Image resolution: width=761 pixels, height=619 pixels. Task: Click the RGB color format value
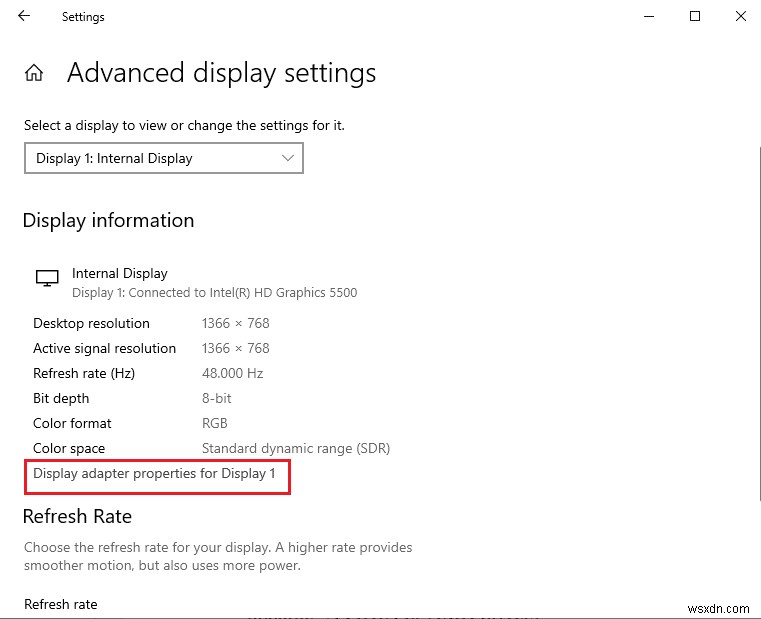[x=215, y=423]
